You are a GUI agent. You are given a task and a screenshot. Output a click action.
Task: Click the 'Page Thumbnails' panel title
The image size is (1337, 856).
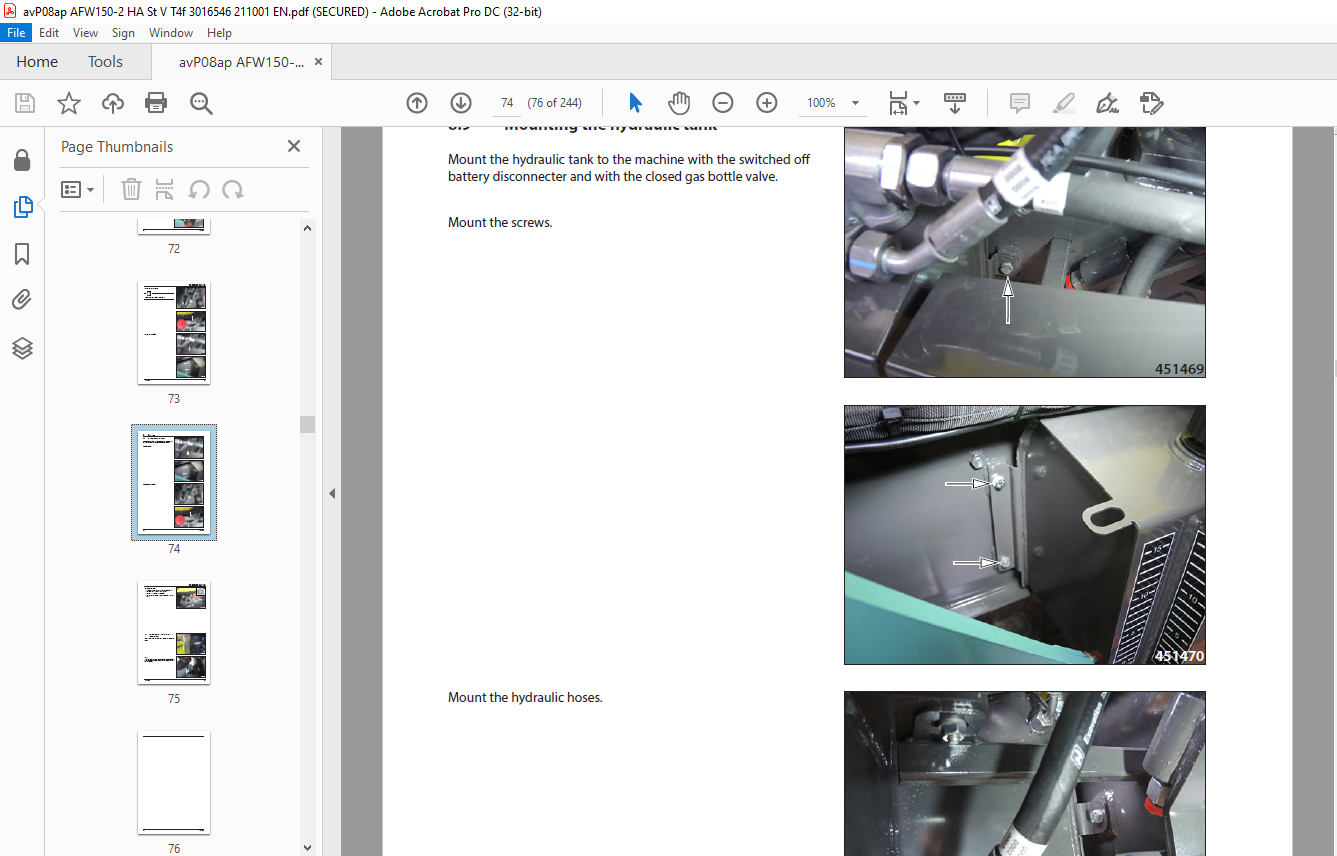point(117,146)
